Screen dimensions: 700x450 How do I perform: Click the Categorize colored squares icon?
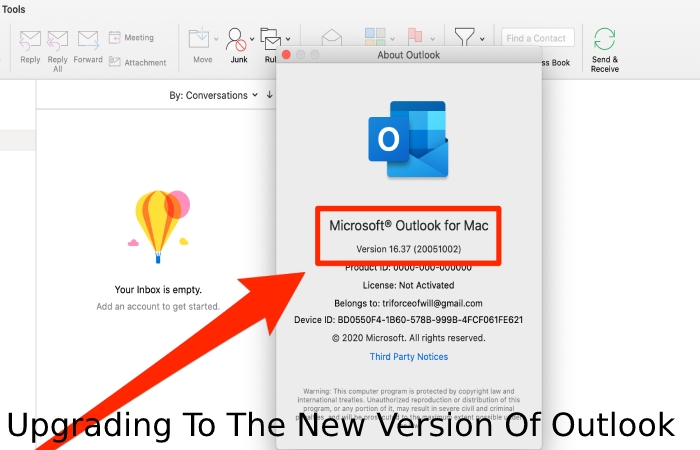point(375,37)
